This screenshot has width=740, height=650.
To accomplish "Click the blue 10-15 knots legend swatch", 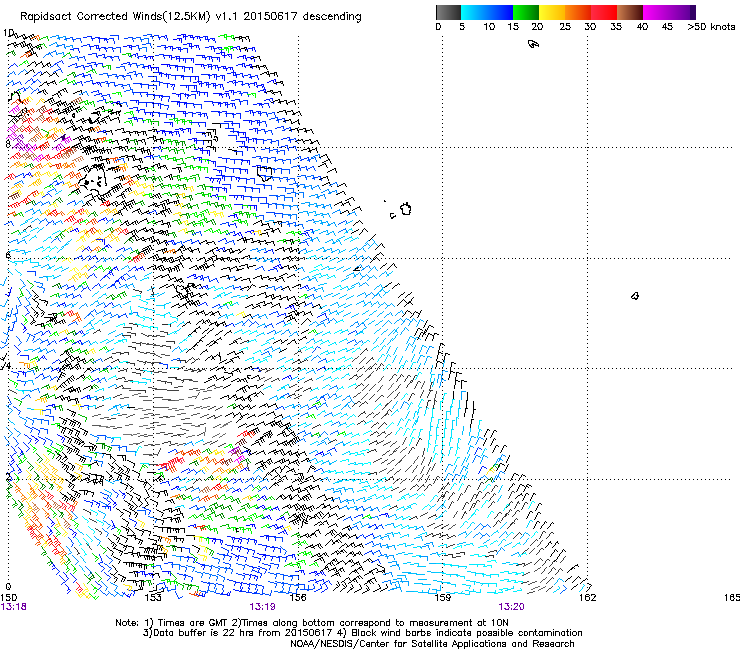I will [x=500, y=12].
